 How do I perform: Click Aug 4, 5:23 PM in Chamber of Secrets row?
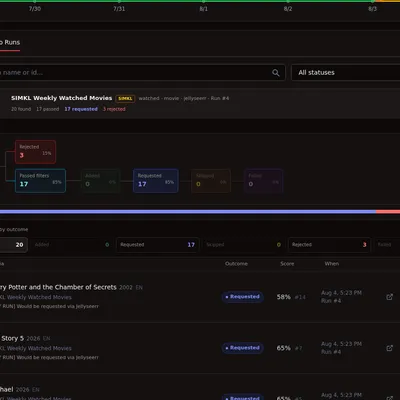(341, 293)
